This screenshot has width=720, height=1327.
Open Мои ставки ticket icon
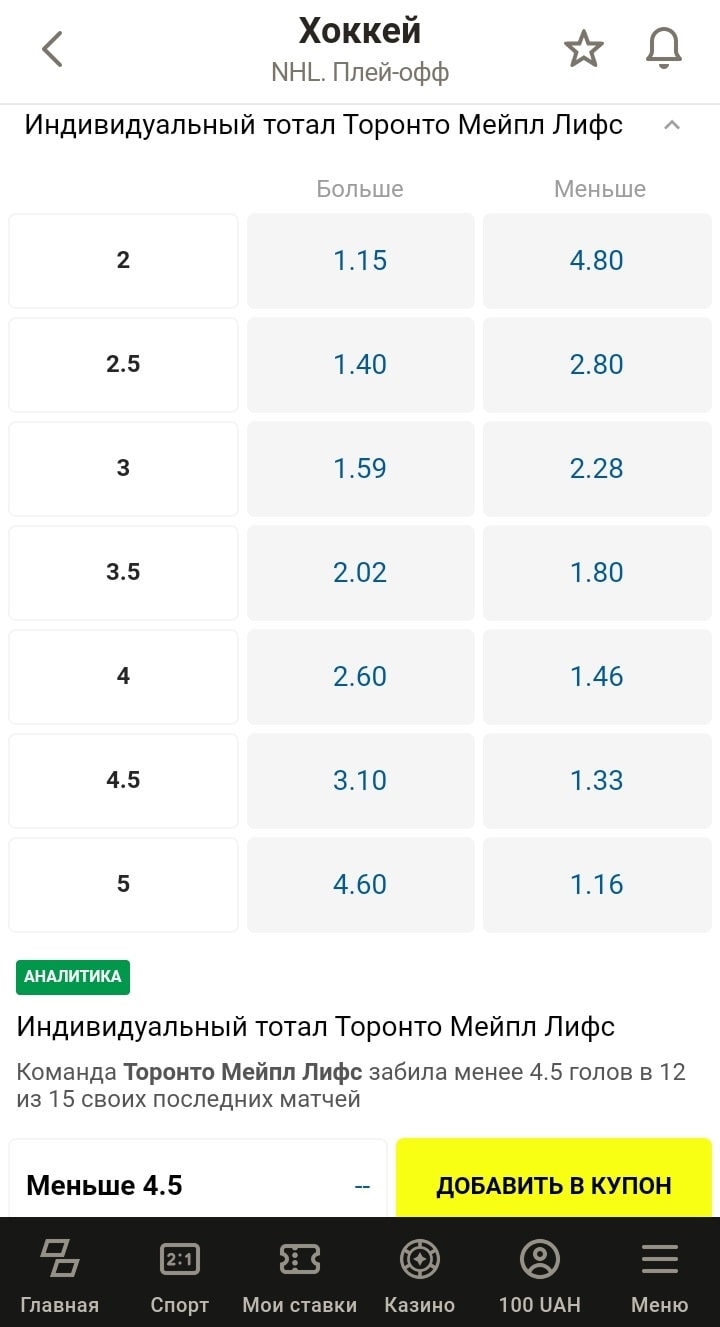[x=300, y=1259]
